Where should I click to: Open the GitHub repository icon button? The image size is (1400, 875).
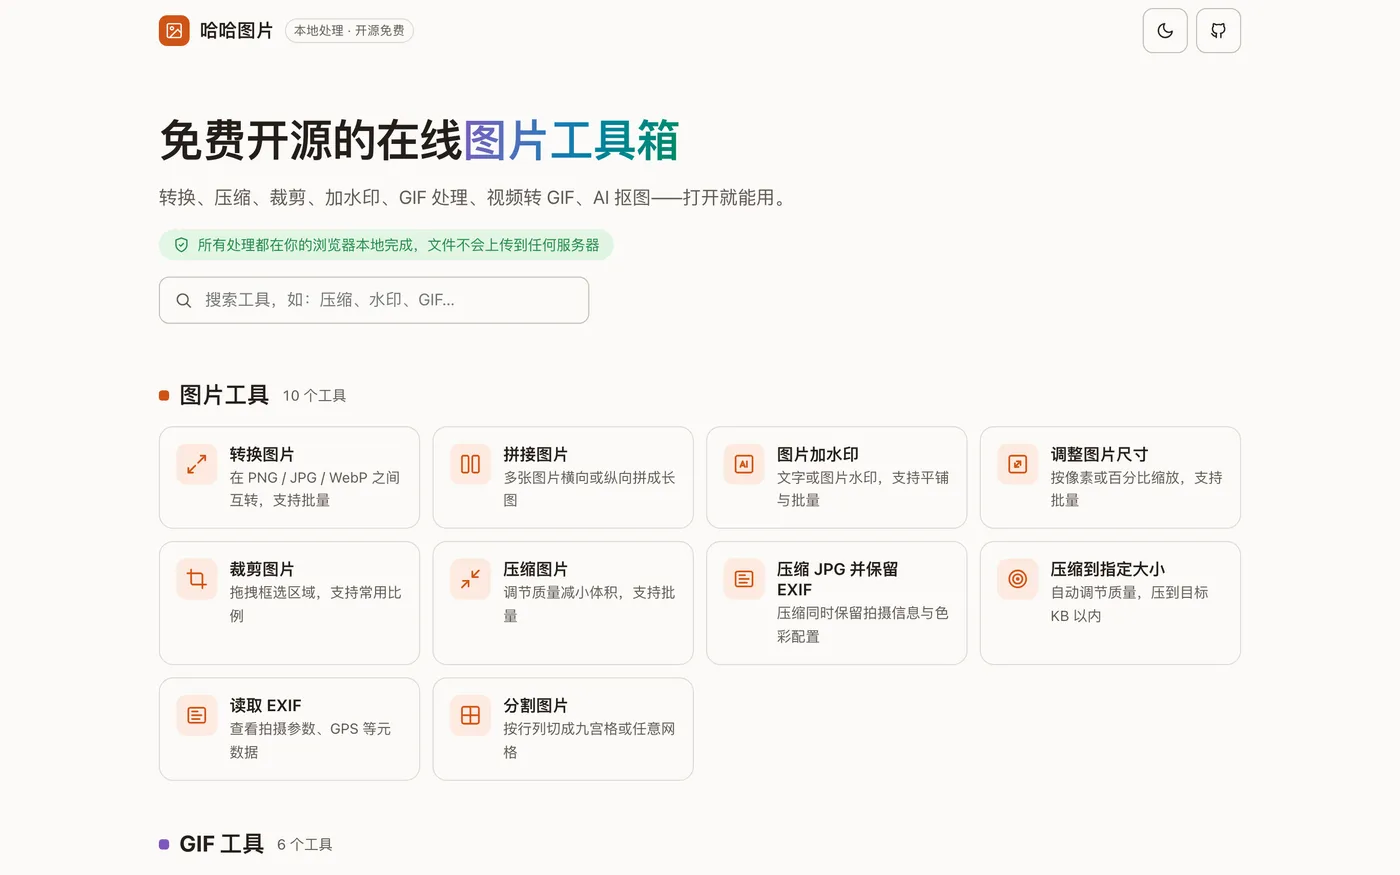click(x=1218, y=31)
